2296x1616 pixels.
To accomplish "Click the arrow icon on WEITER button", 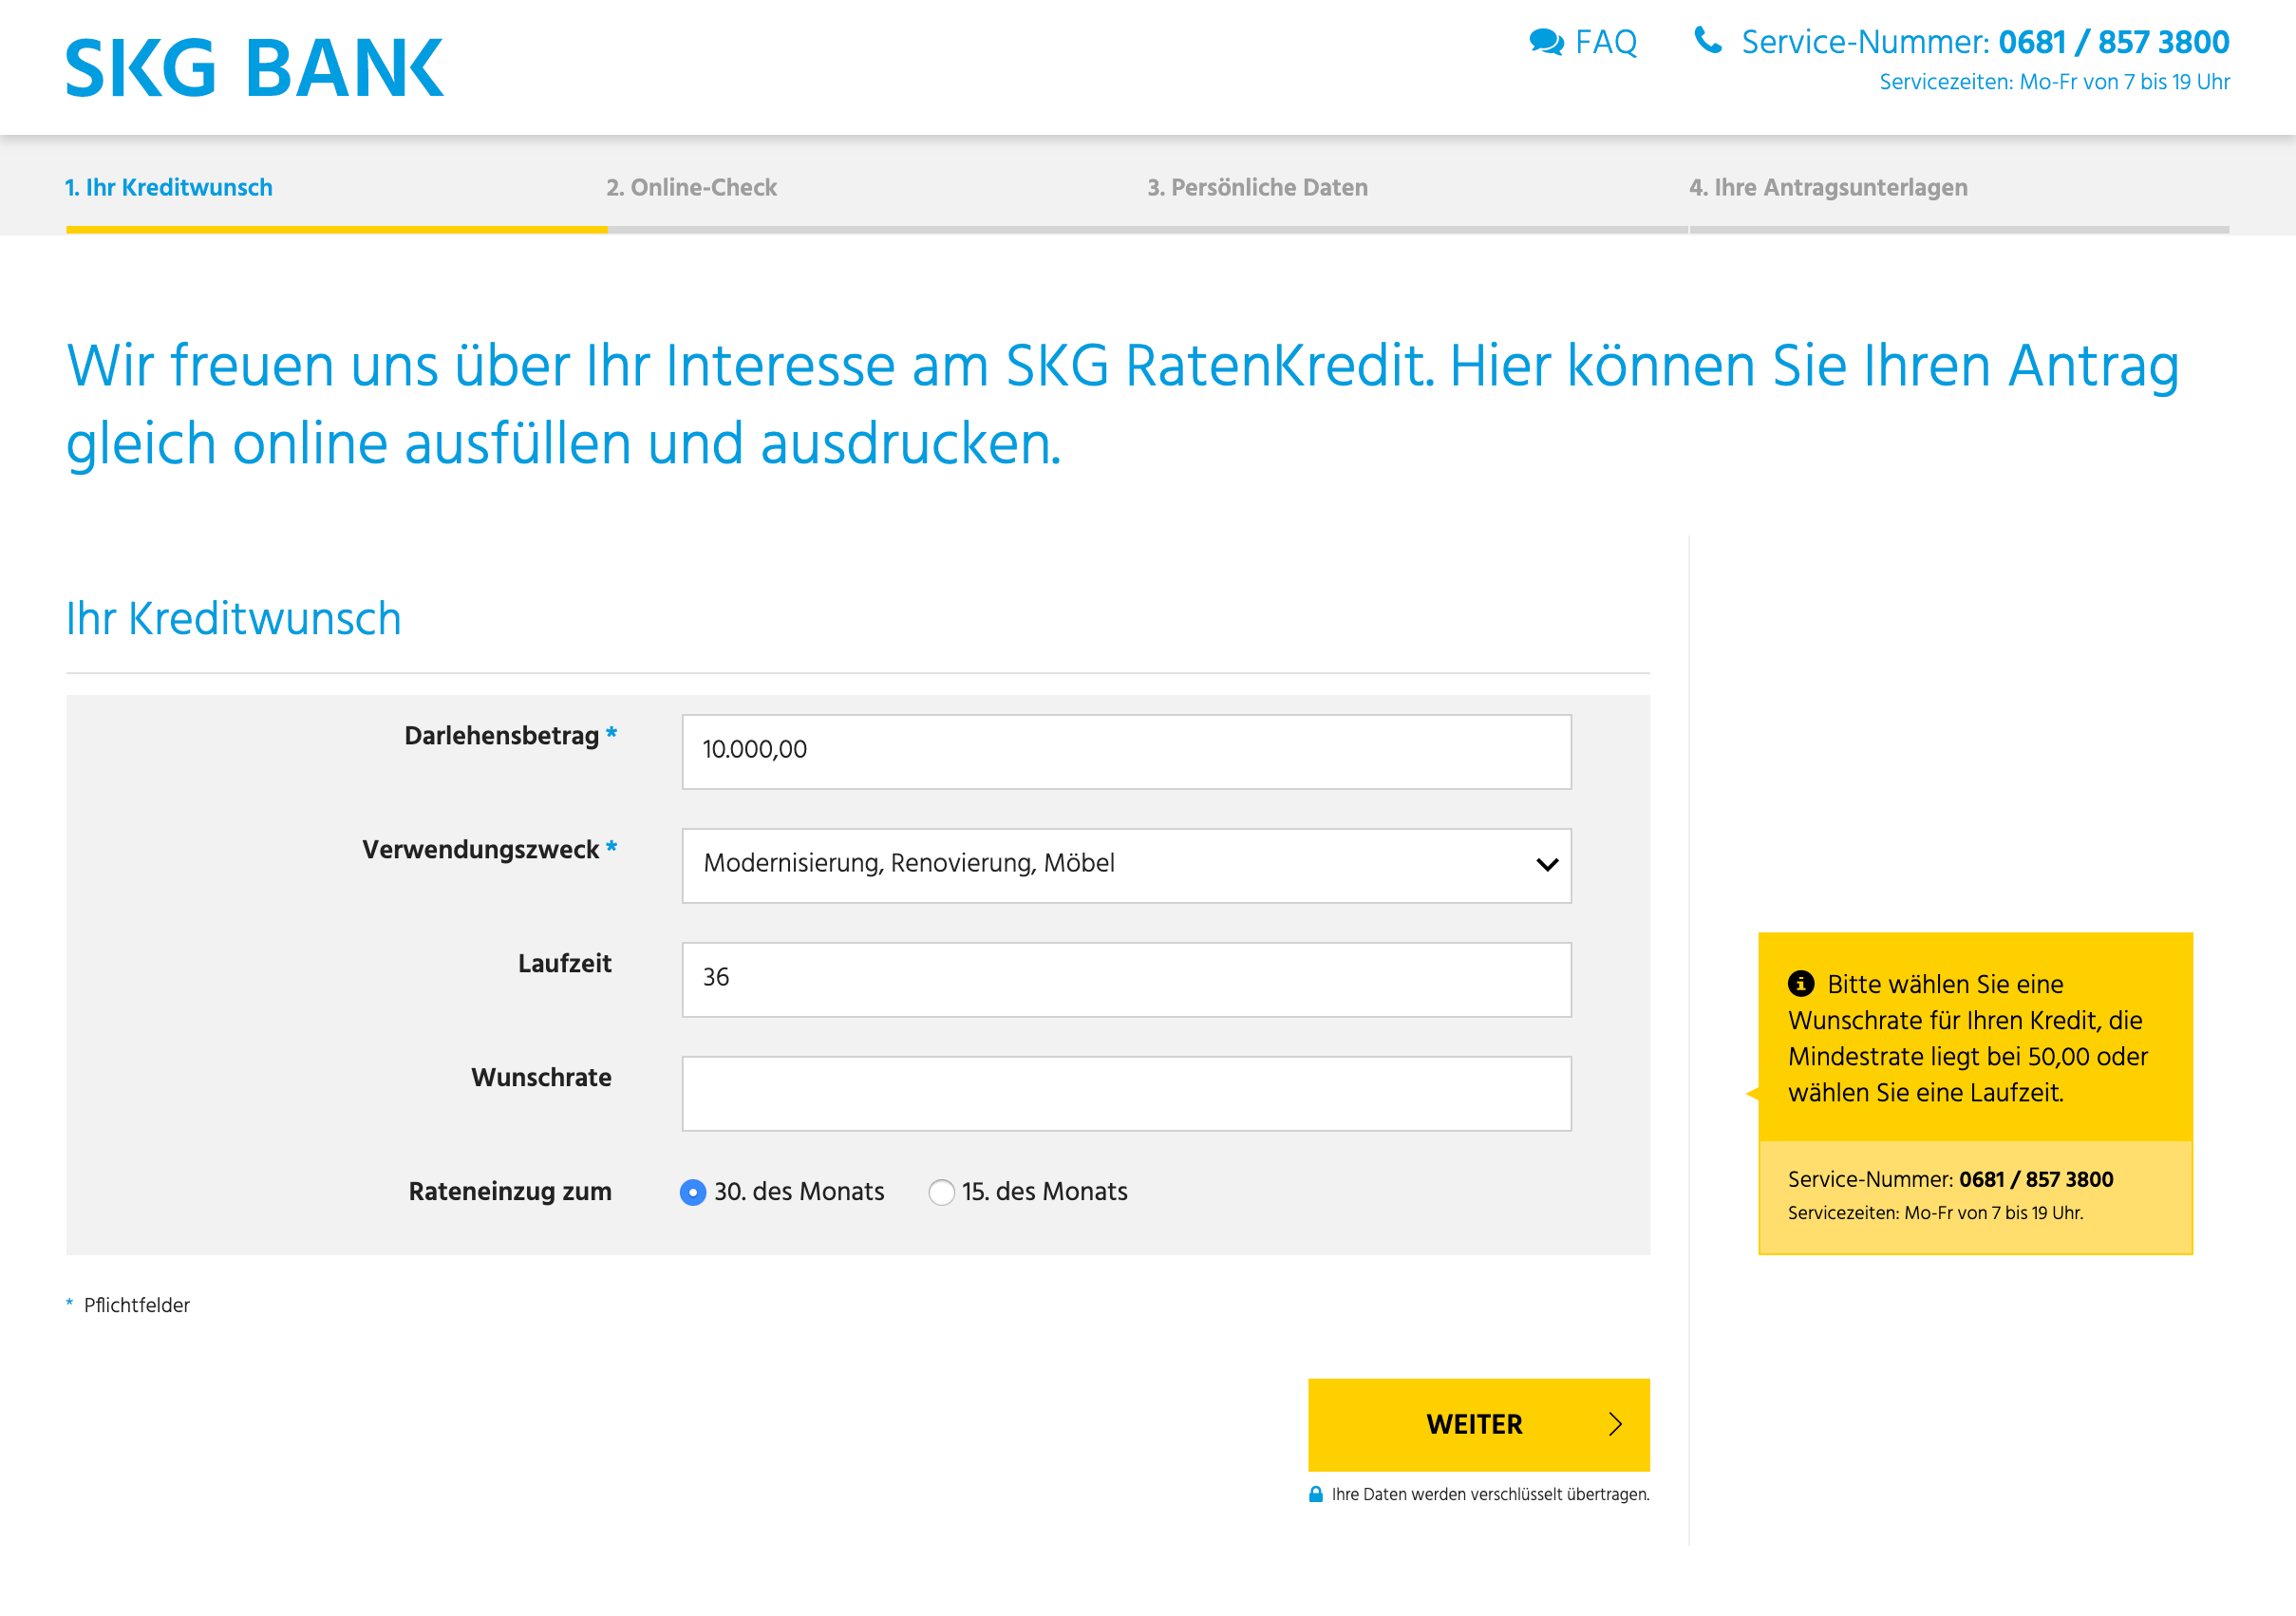I will [x=1614, y=1424].
